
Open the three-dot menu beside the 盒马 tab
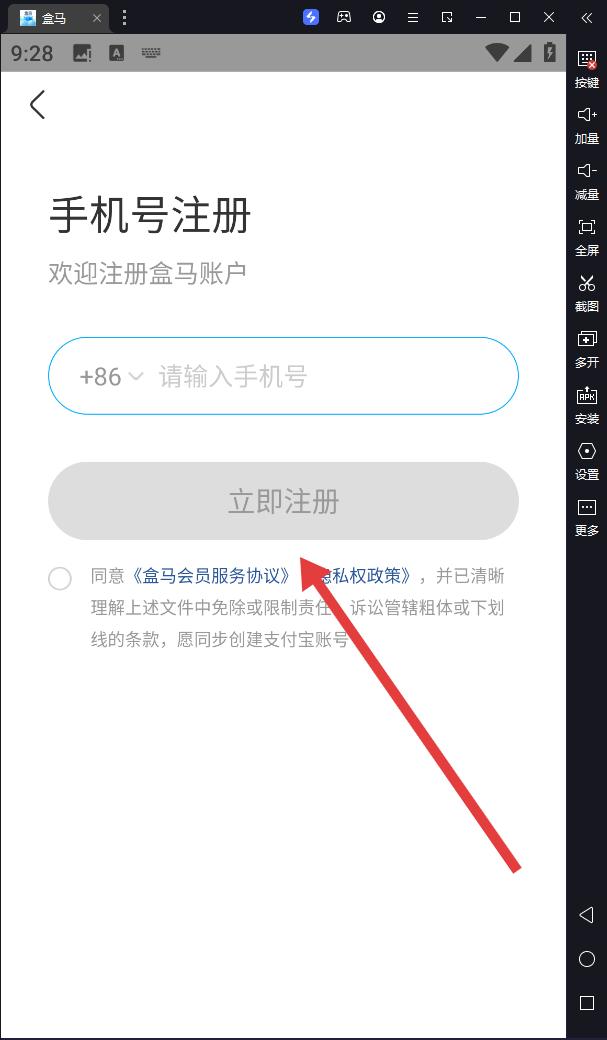tap(124, 17)
